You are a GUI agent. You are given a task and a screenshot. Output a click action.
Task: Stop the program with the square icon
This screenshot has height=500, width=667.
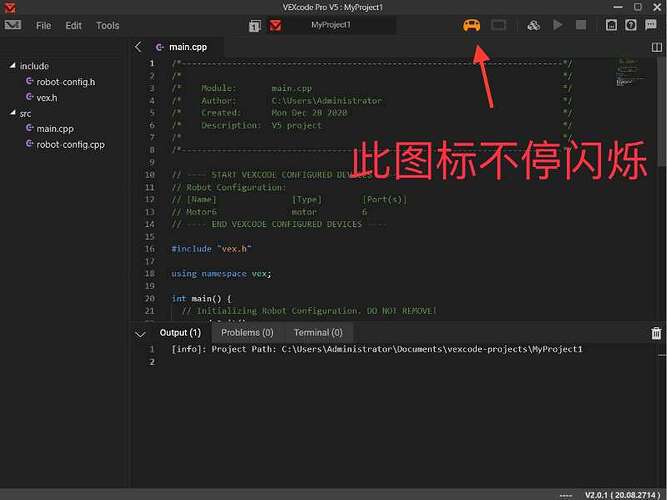coord(581,25)
